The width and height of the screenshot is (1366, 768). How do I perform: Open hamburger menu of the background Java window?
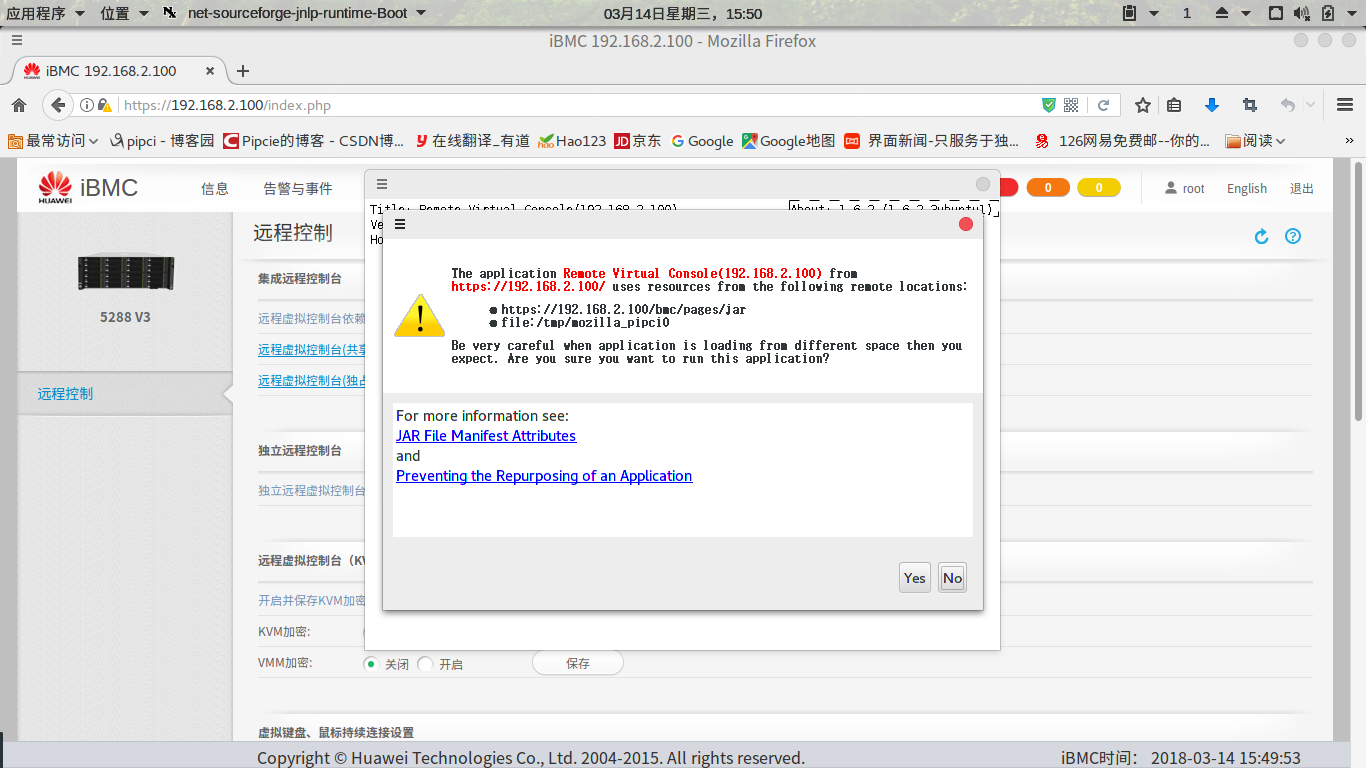(382, 184)
